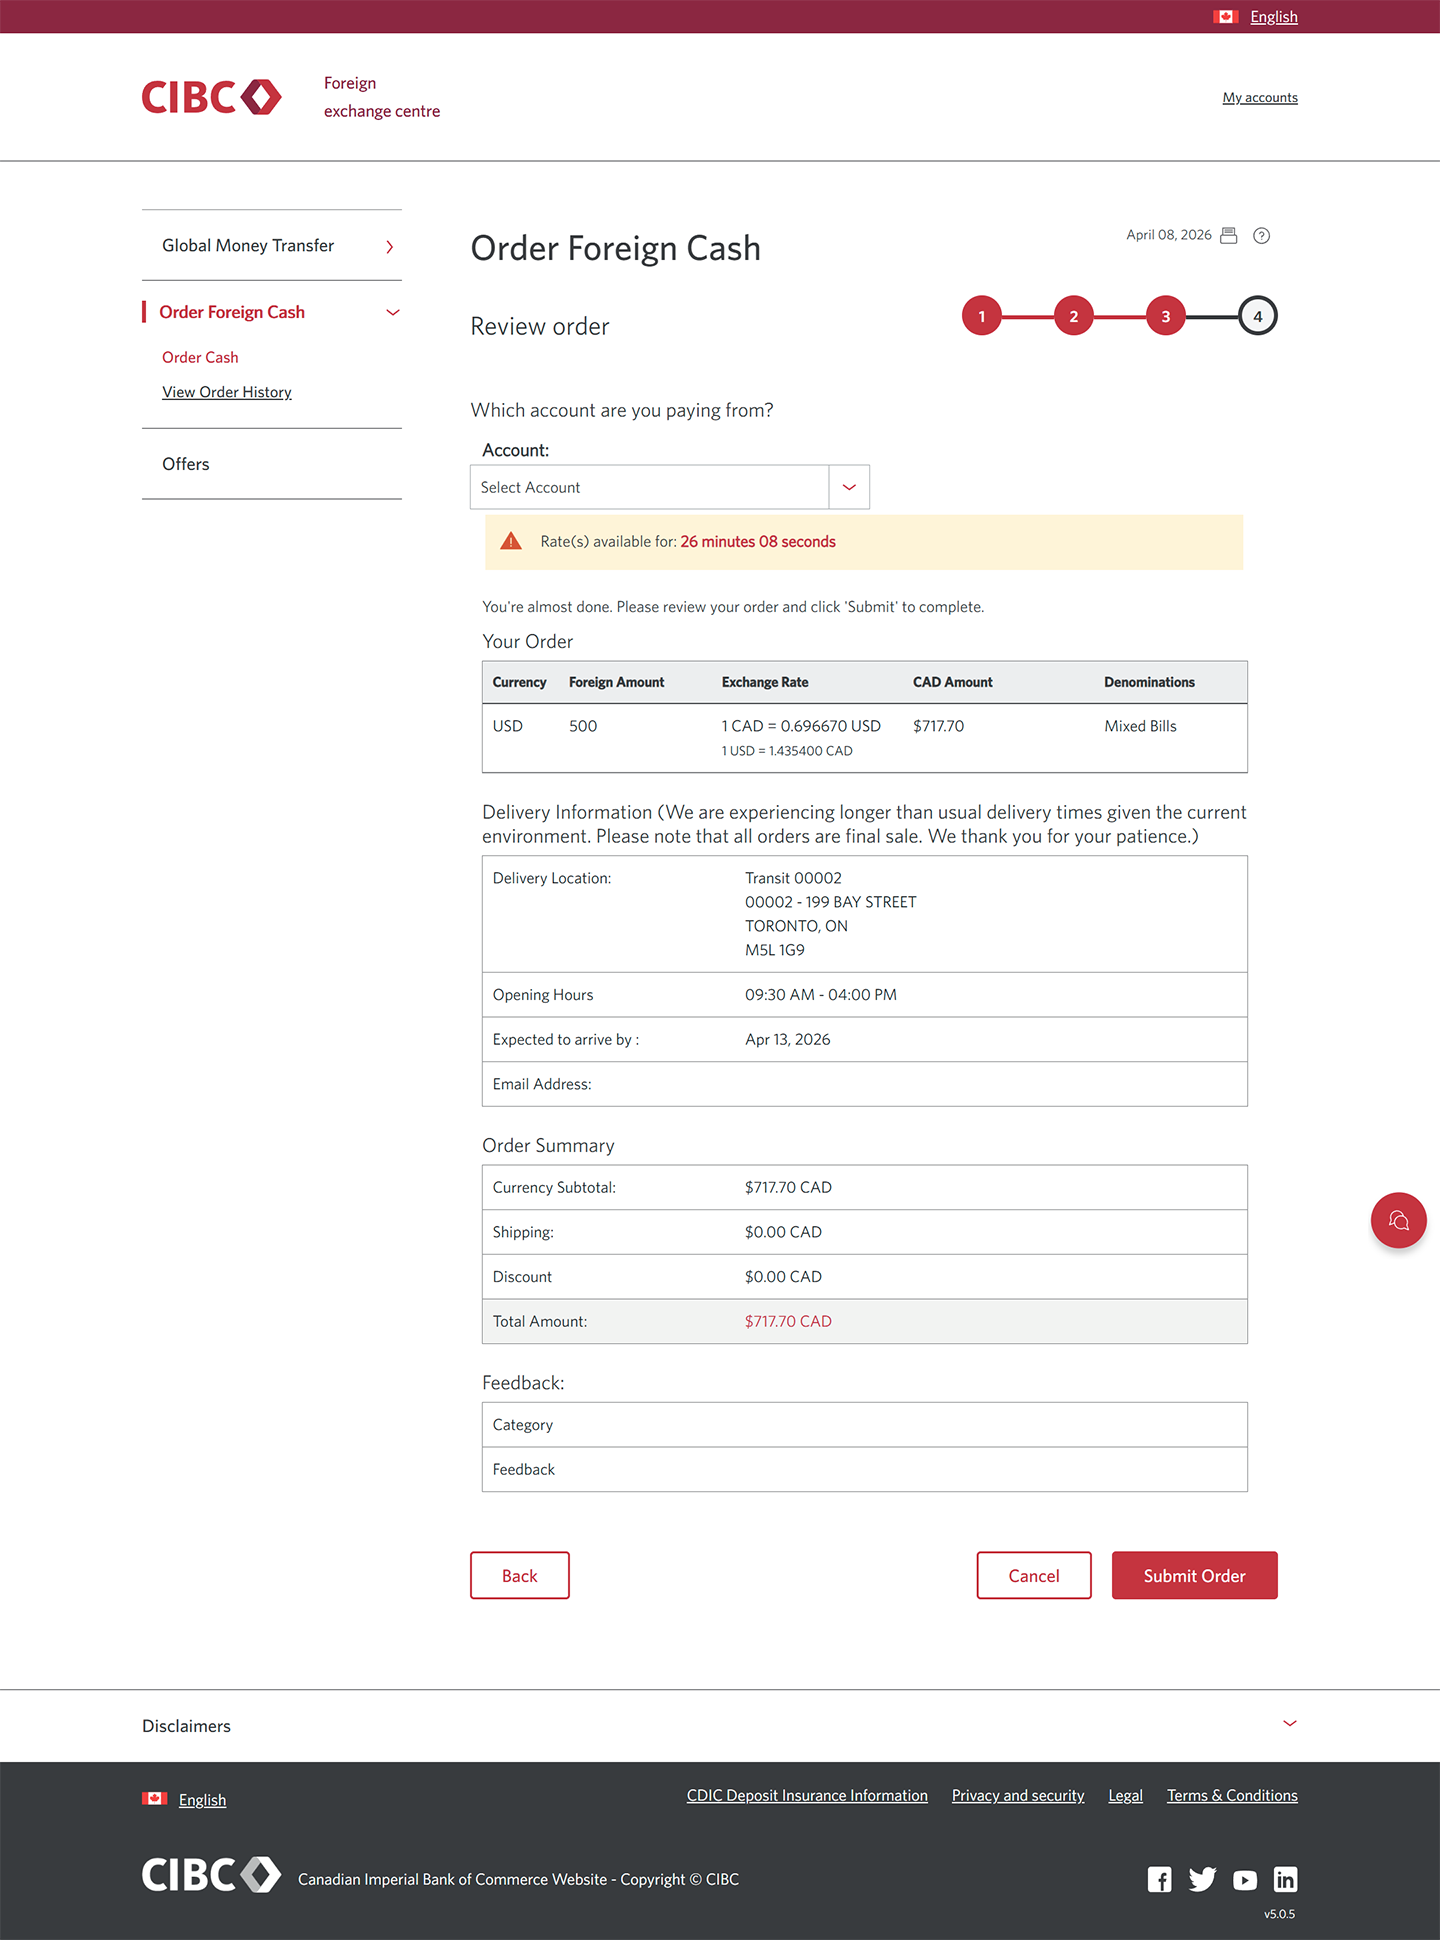
Task: Click English language link in footer
Action: pos(203,1800)
